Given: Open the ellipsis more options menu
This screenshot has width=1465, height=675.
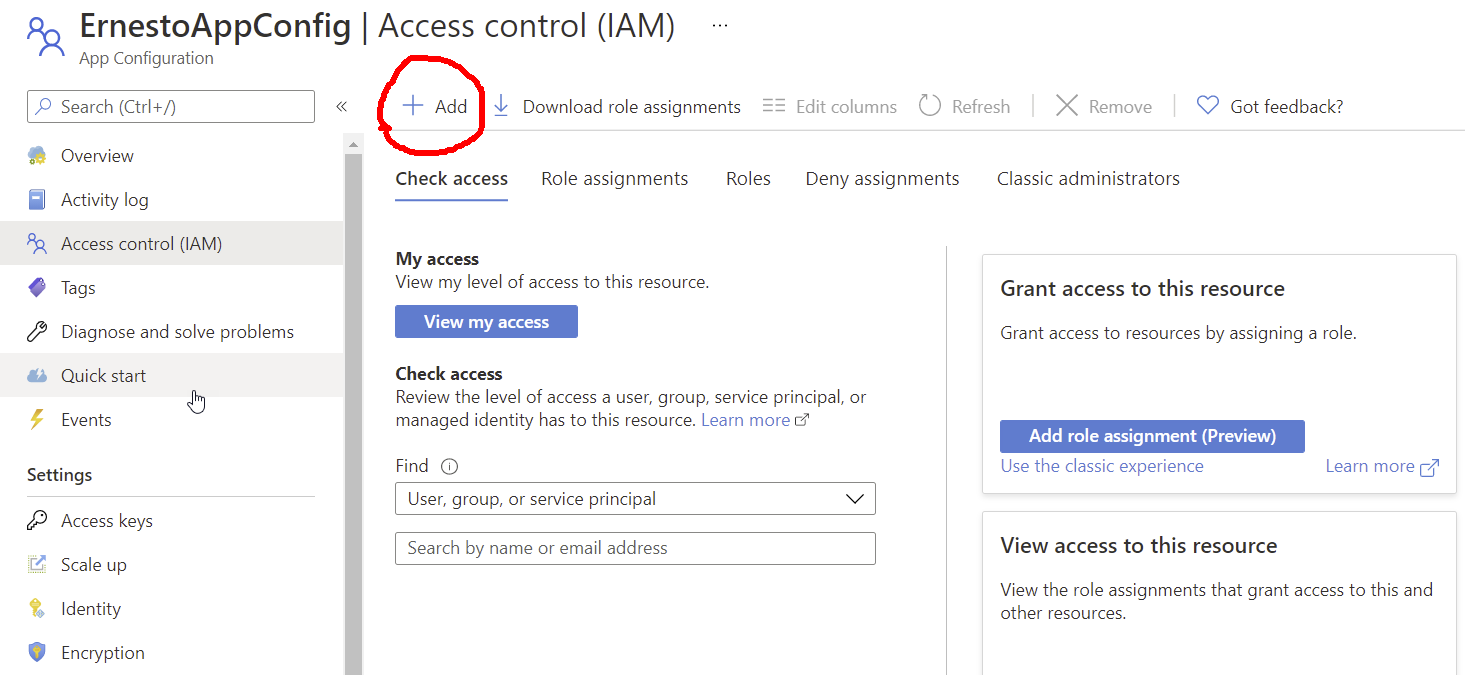Looking at the screenshot, I should coord(720,26).
